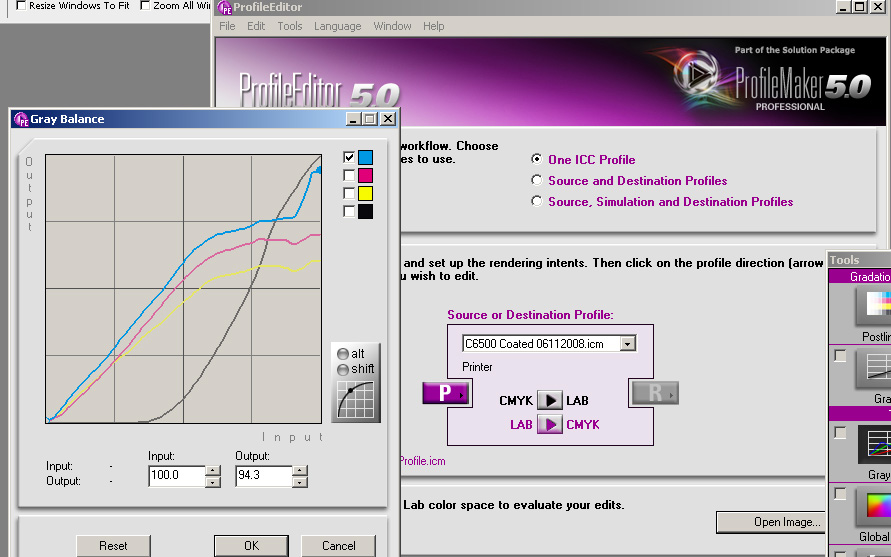Open the Gradation tool icon in Tools
Viewport: 891px width, 557px height.
click(x=874, y=307)
